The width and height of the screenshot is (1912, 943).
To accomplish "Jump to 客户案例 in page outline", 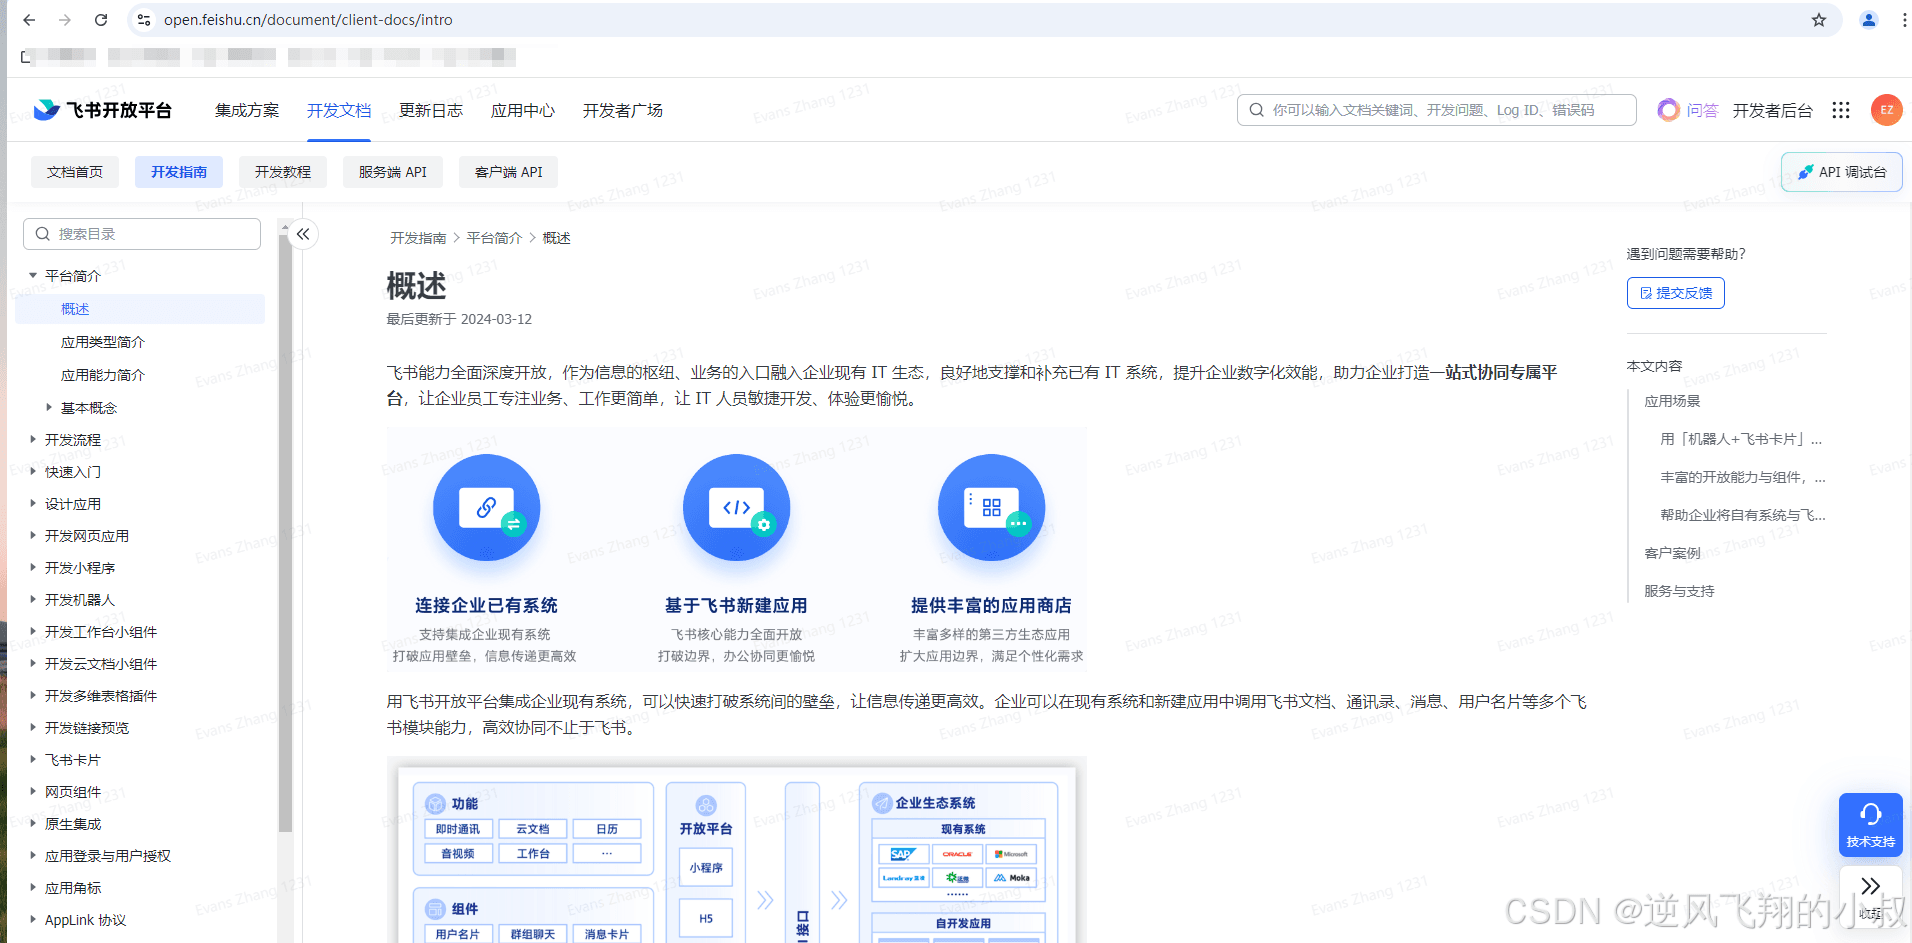I will [x=1672, y=553].
